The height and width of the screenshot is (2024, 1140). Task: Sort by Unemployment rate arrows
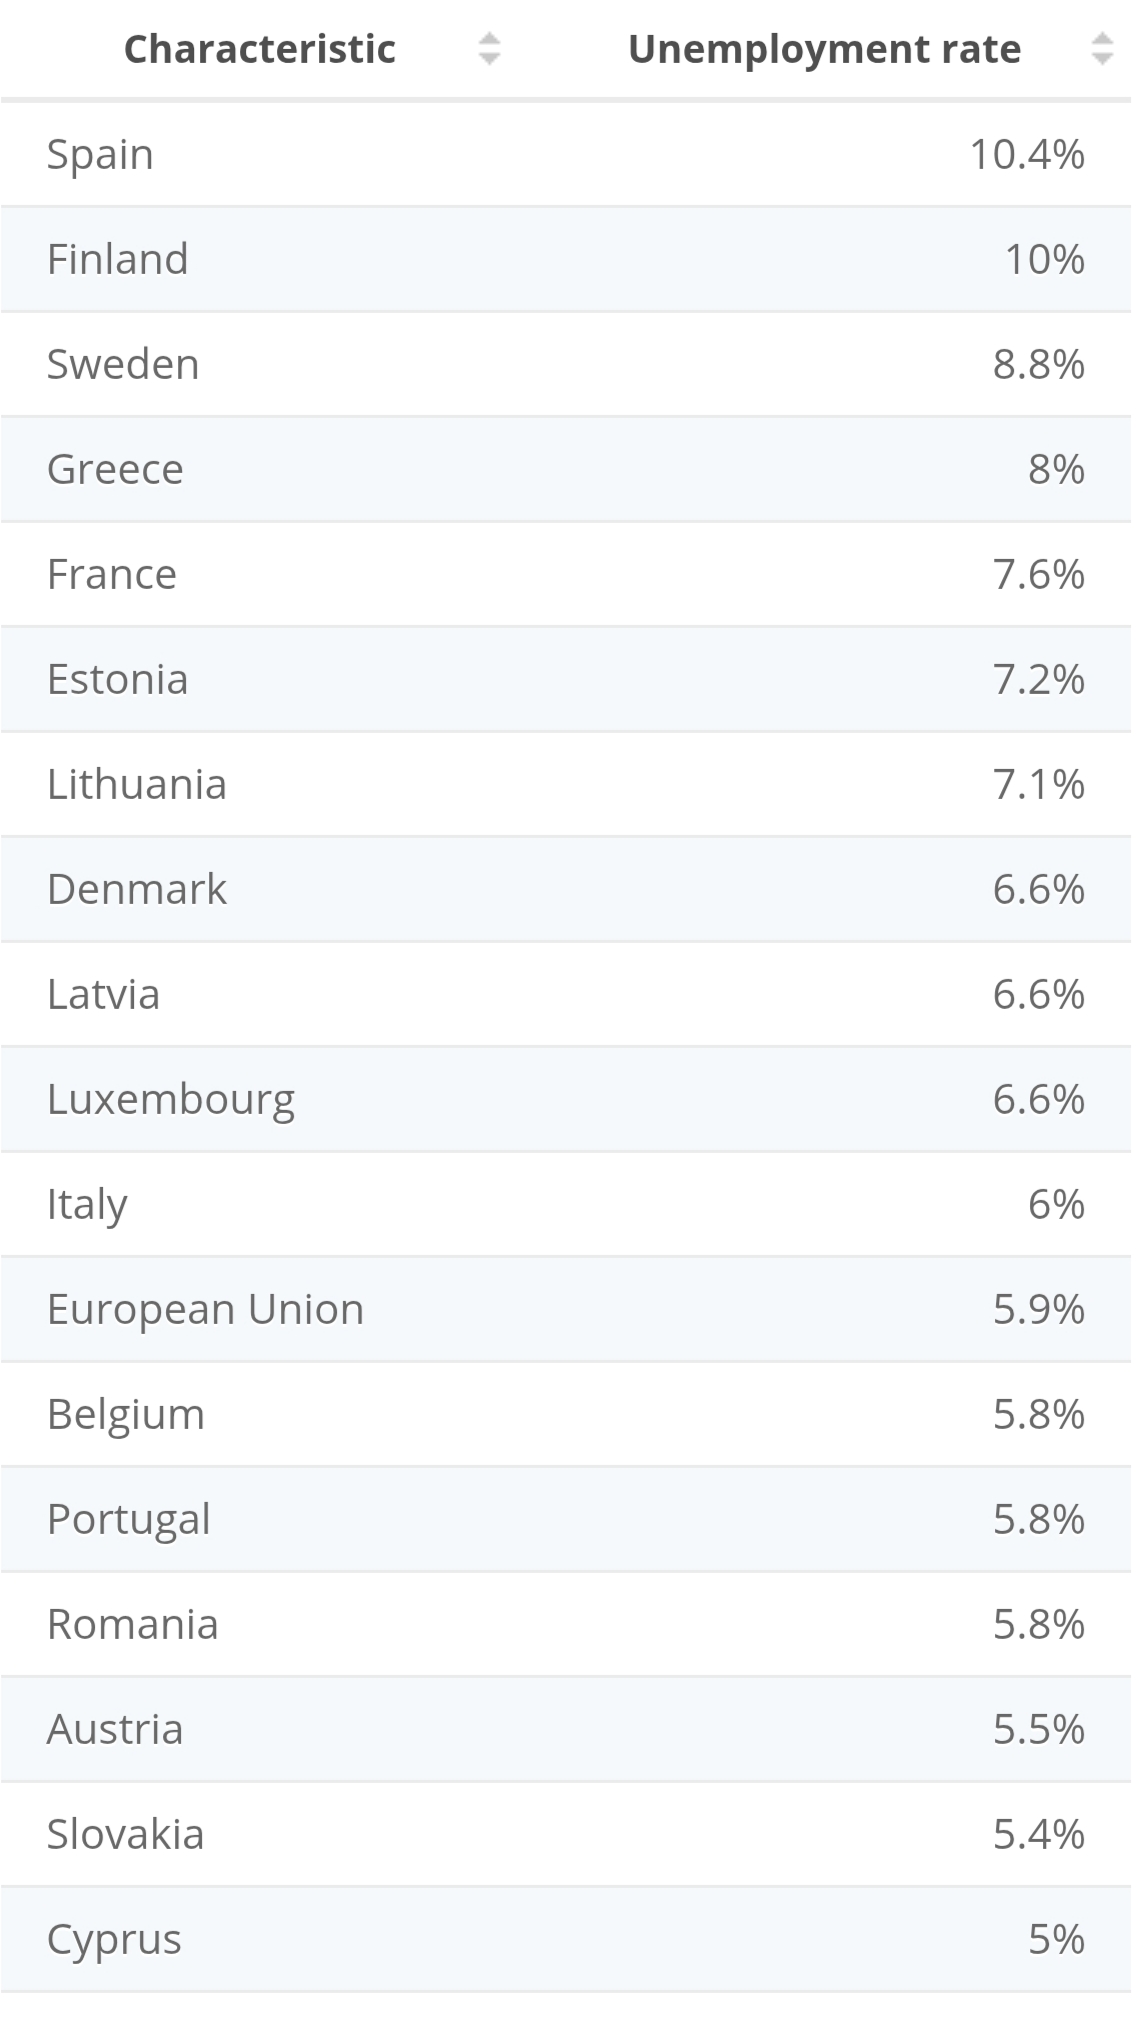(1101, 49)
